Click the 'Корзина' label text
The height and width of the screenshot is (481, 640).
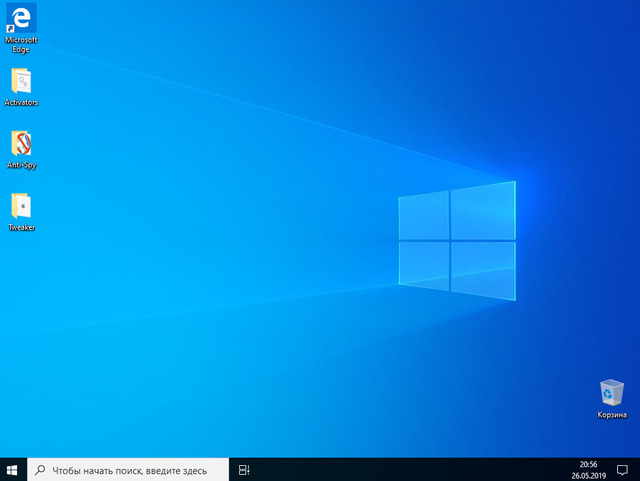coord(611,415)
